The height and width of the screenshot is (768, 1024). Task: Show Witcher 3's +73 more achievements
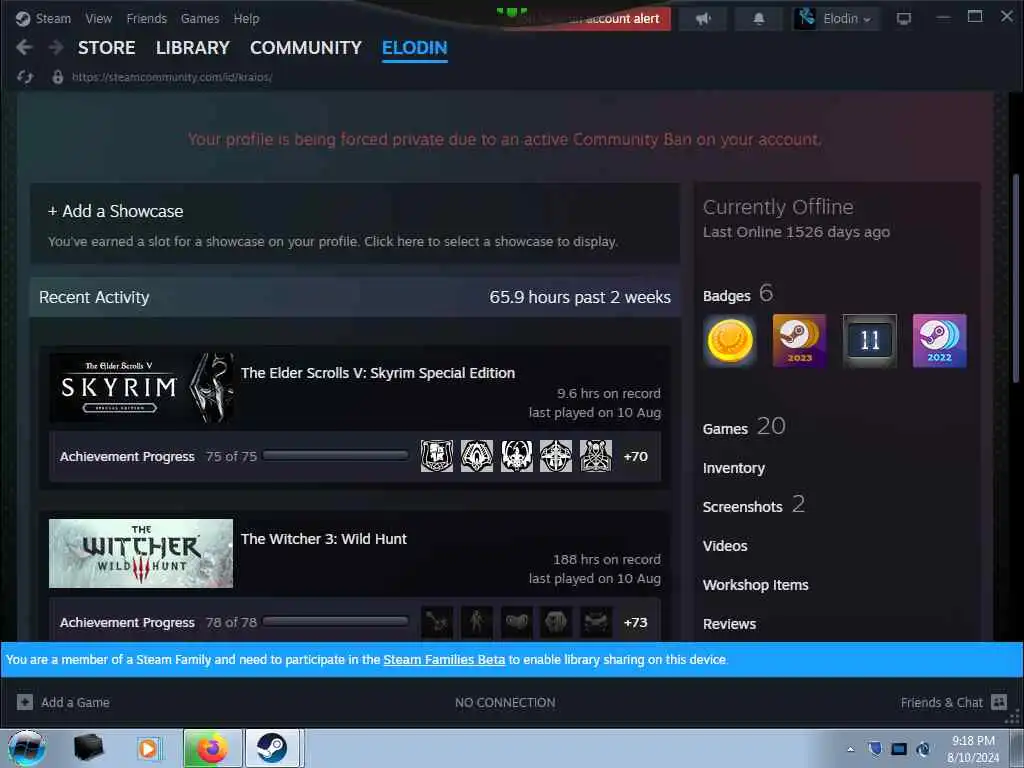(x=635, y=622)
